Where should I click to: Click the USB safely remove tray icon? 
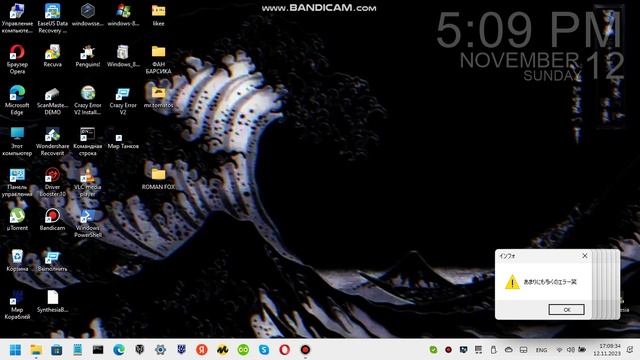pos(493,350)
